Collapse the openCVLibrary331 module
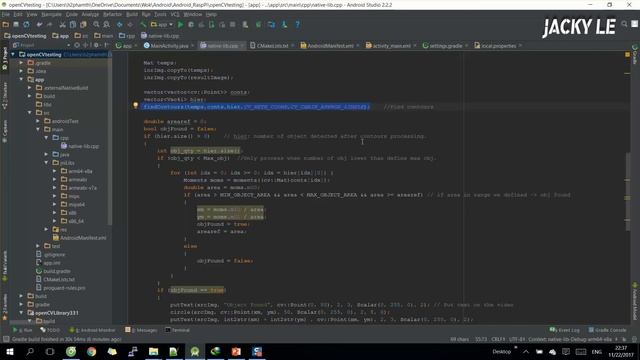This screenshot has height=360, width=640. pos(22,313)
